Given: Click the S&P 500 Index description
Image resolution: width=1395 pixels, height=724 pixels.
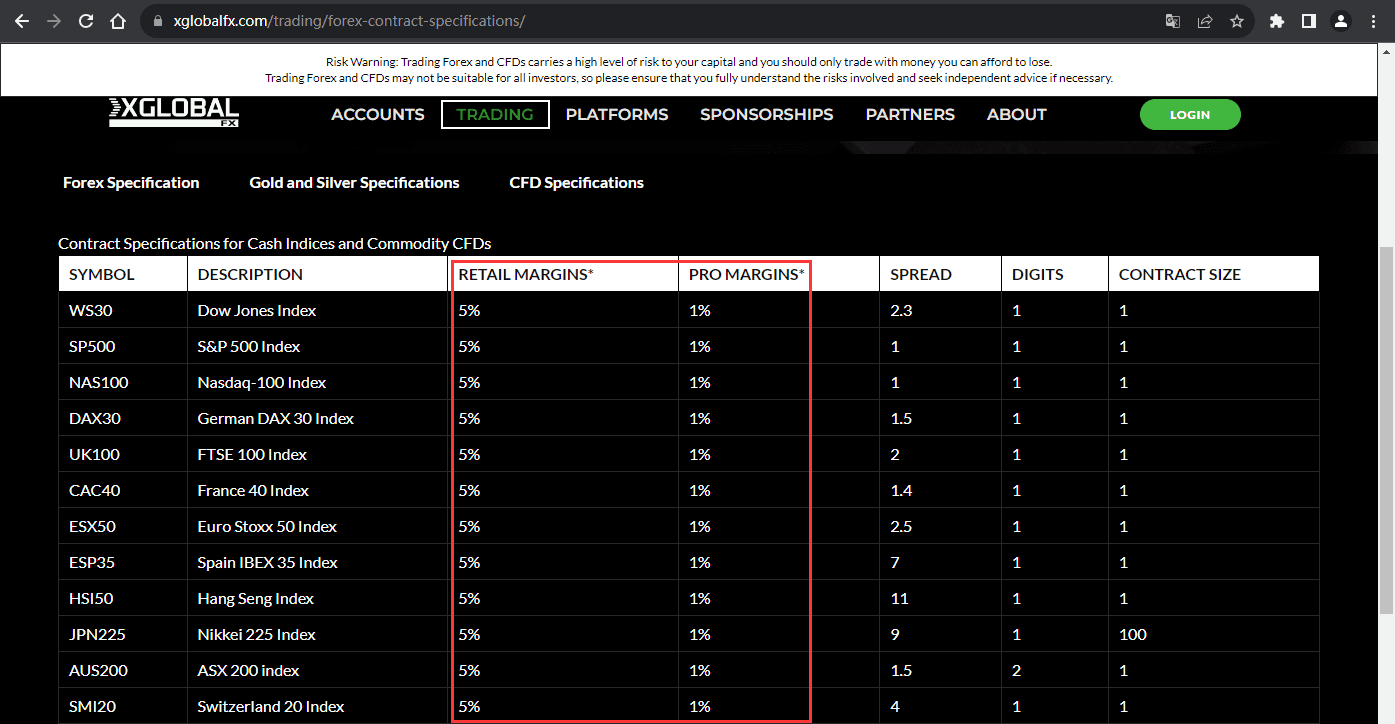Looking at the screenshot, I should (x=249, y=346).
